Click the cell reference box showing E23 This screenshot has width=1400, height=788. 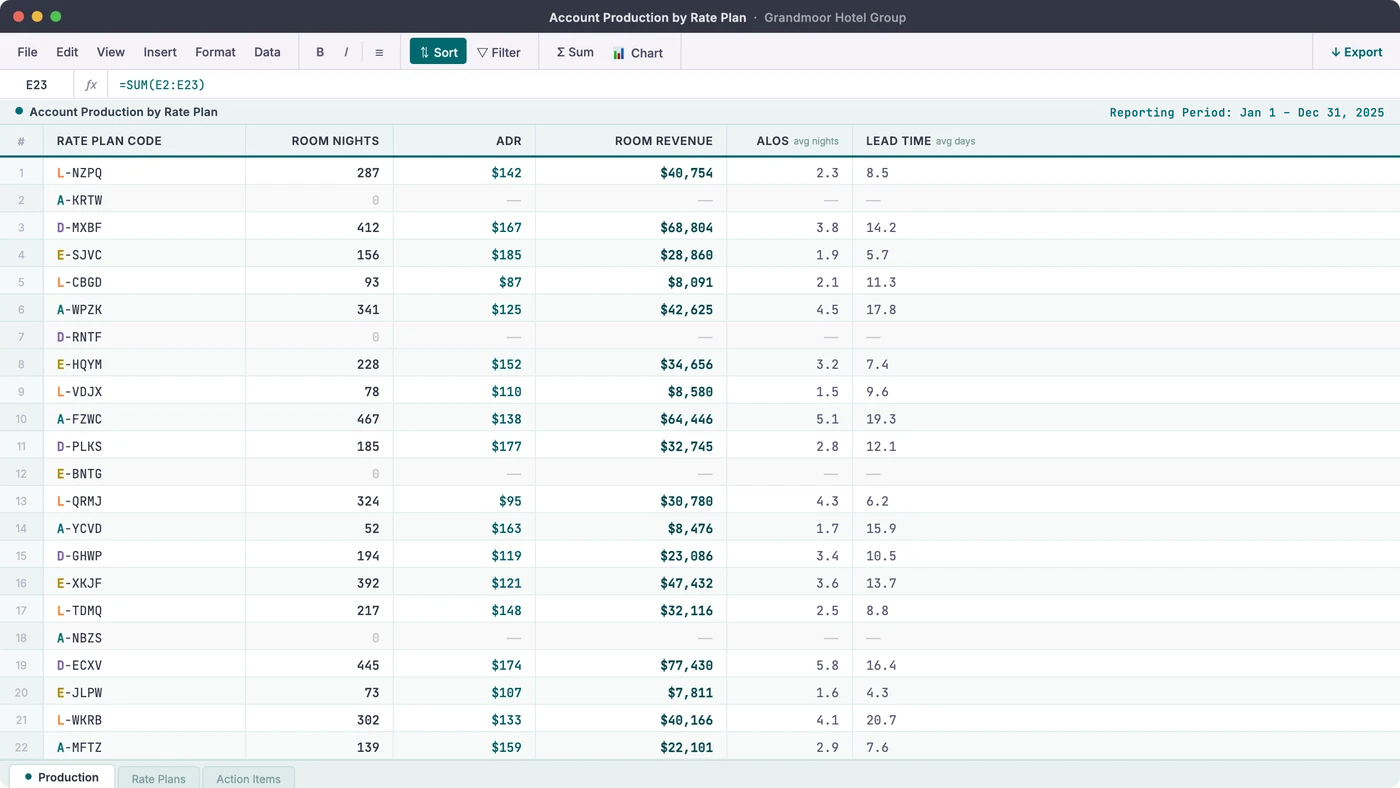coord(37,85)
